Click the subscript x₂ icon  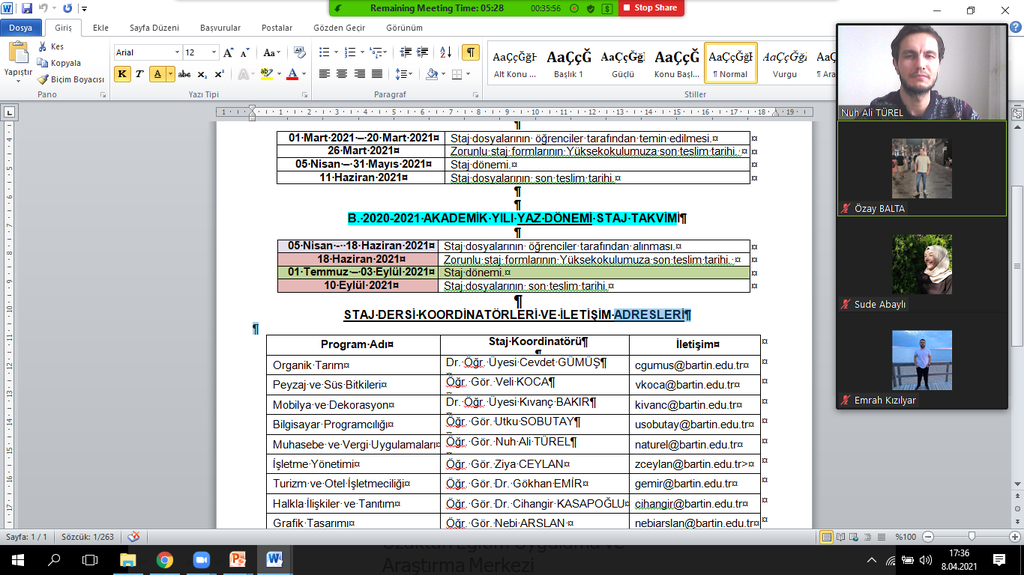point(201,74)
